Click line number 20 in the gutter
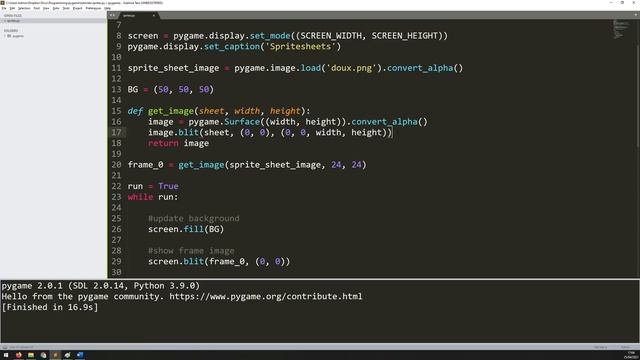The height and width of the screenshot is (360, 640). [x=116, y=165]
